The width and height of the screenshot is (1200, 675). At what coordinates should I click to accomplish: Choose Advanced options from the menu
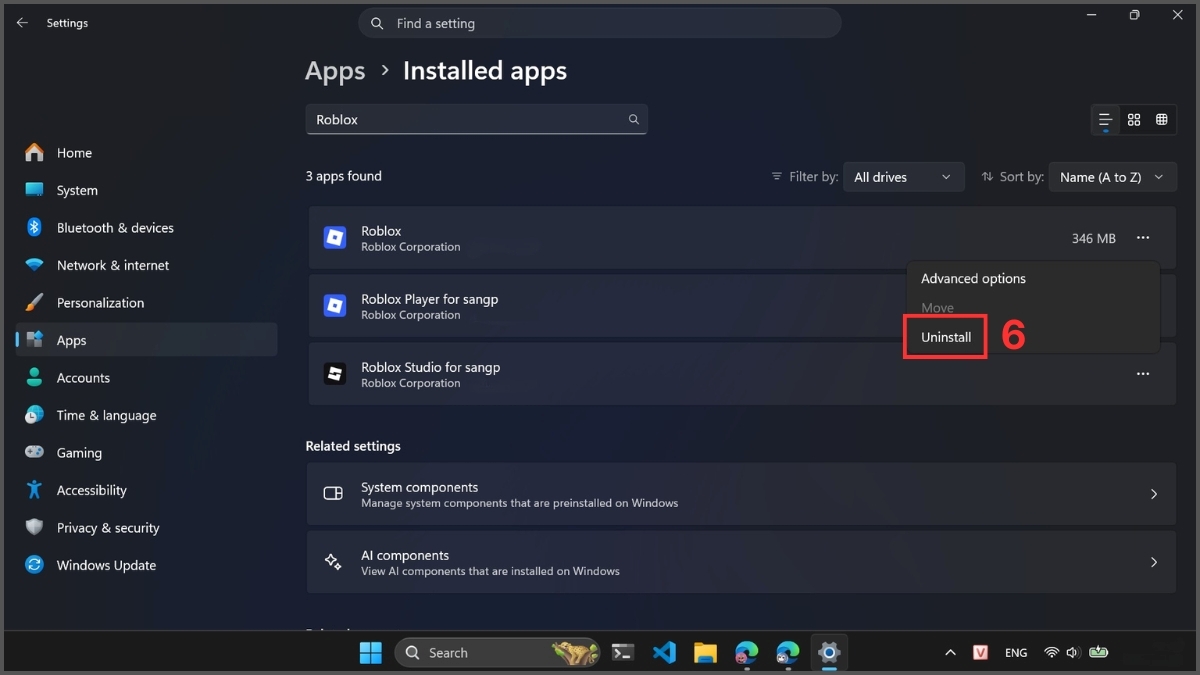973,279
